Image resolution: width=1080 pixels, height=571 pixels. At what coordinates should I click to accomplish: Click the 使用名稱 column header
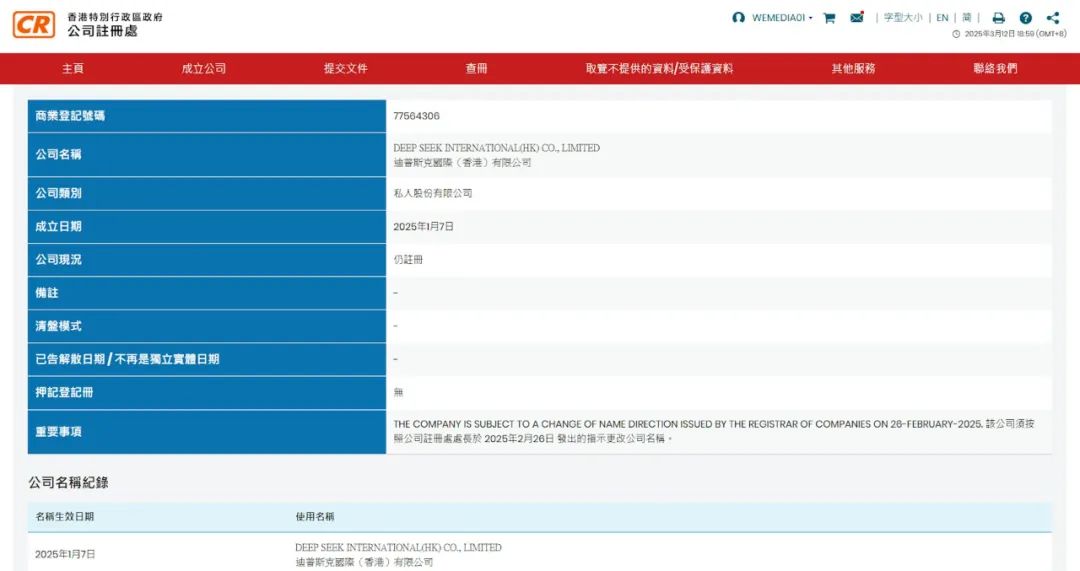click(315, 516)
